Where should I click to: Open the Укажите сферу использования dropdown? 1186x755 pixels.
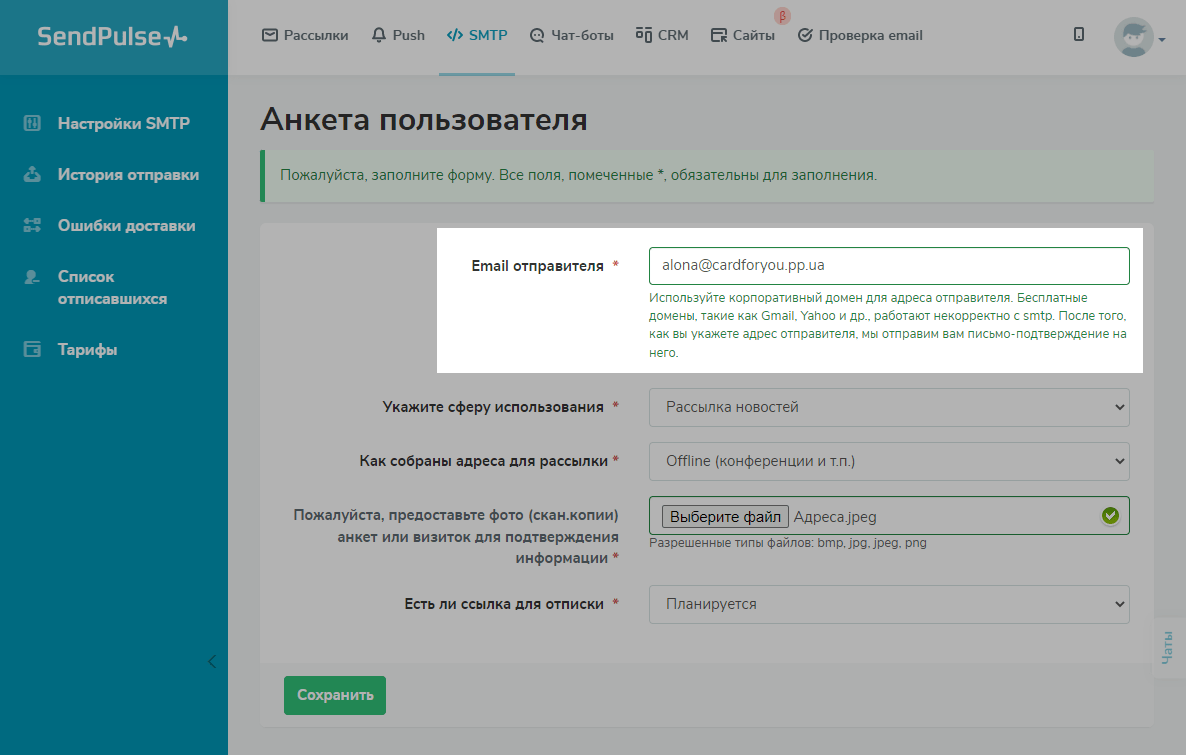[x=889, y=407]
